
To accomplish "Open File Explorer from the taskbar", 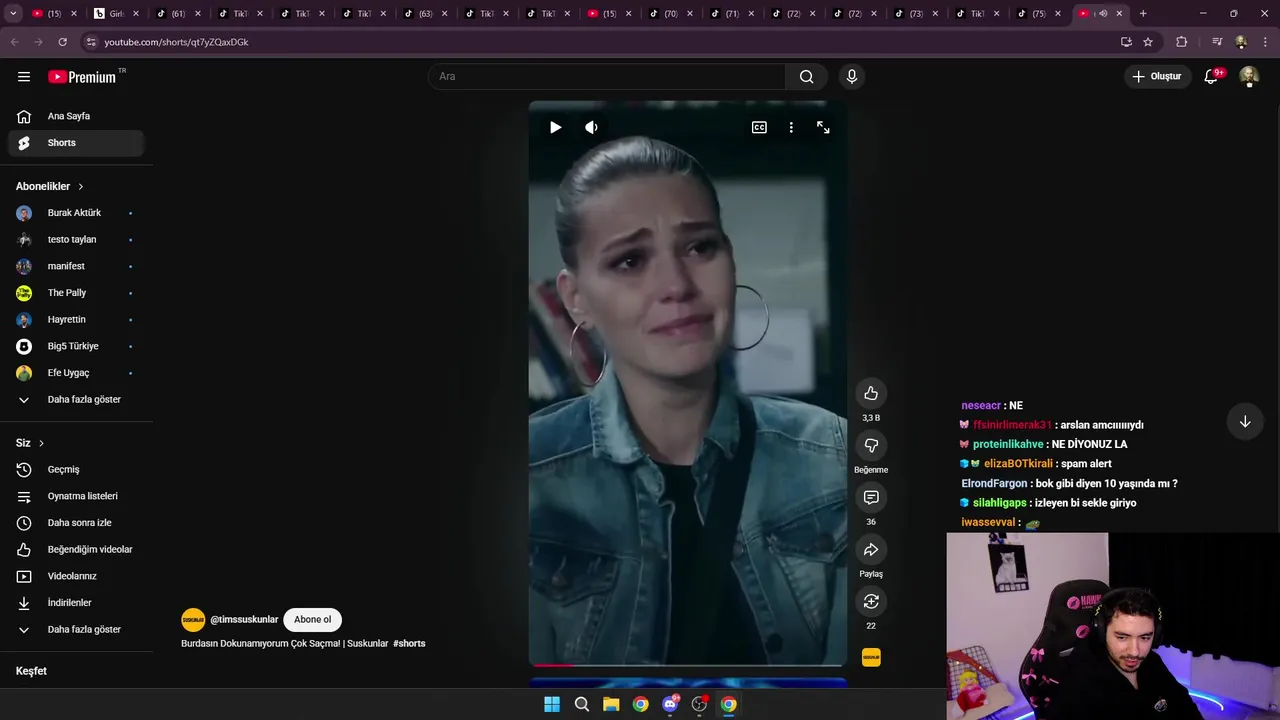I will tap(611, 704).
